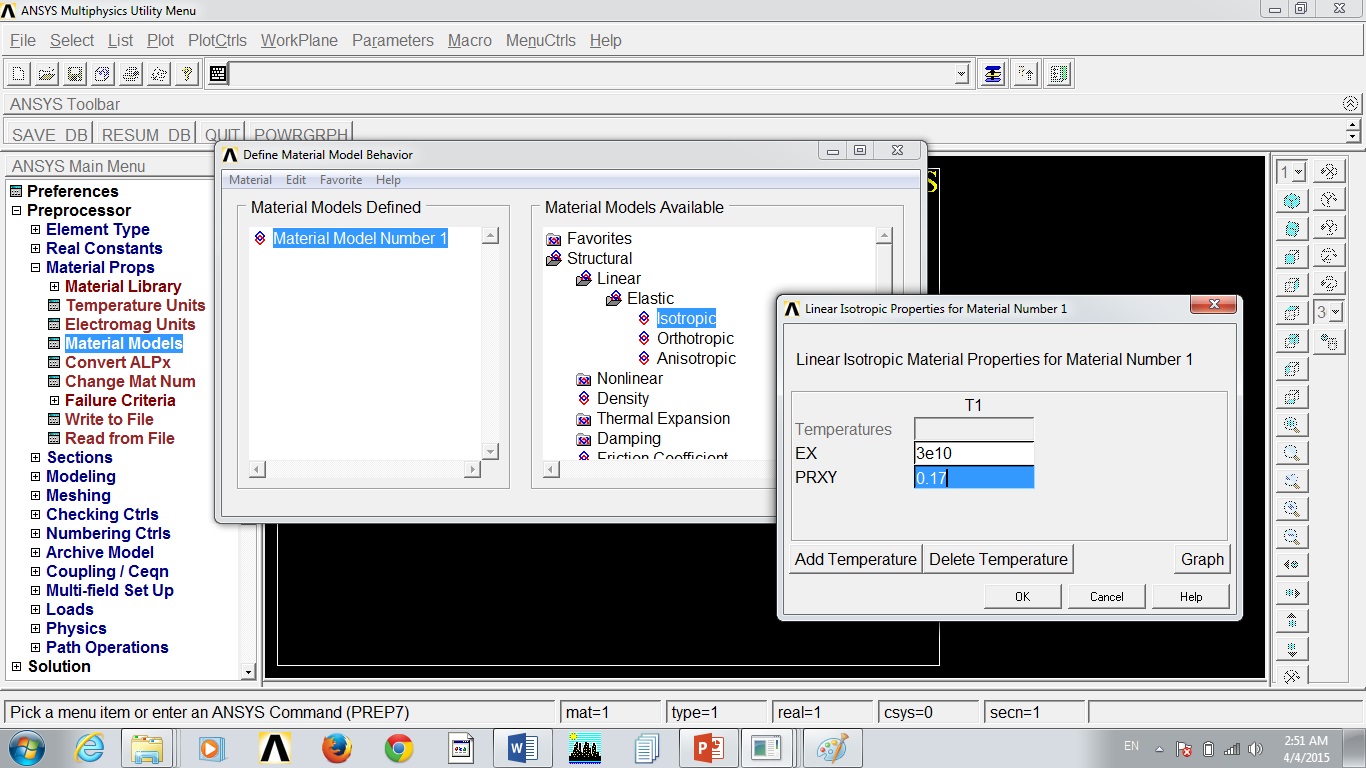Click the Open ANSYS File icon
This screenshot has height=768, width=1366.
(x=47, y=74)
